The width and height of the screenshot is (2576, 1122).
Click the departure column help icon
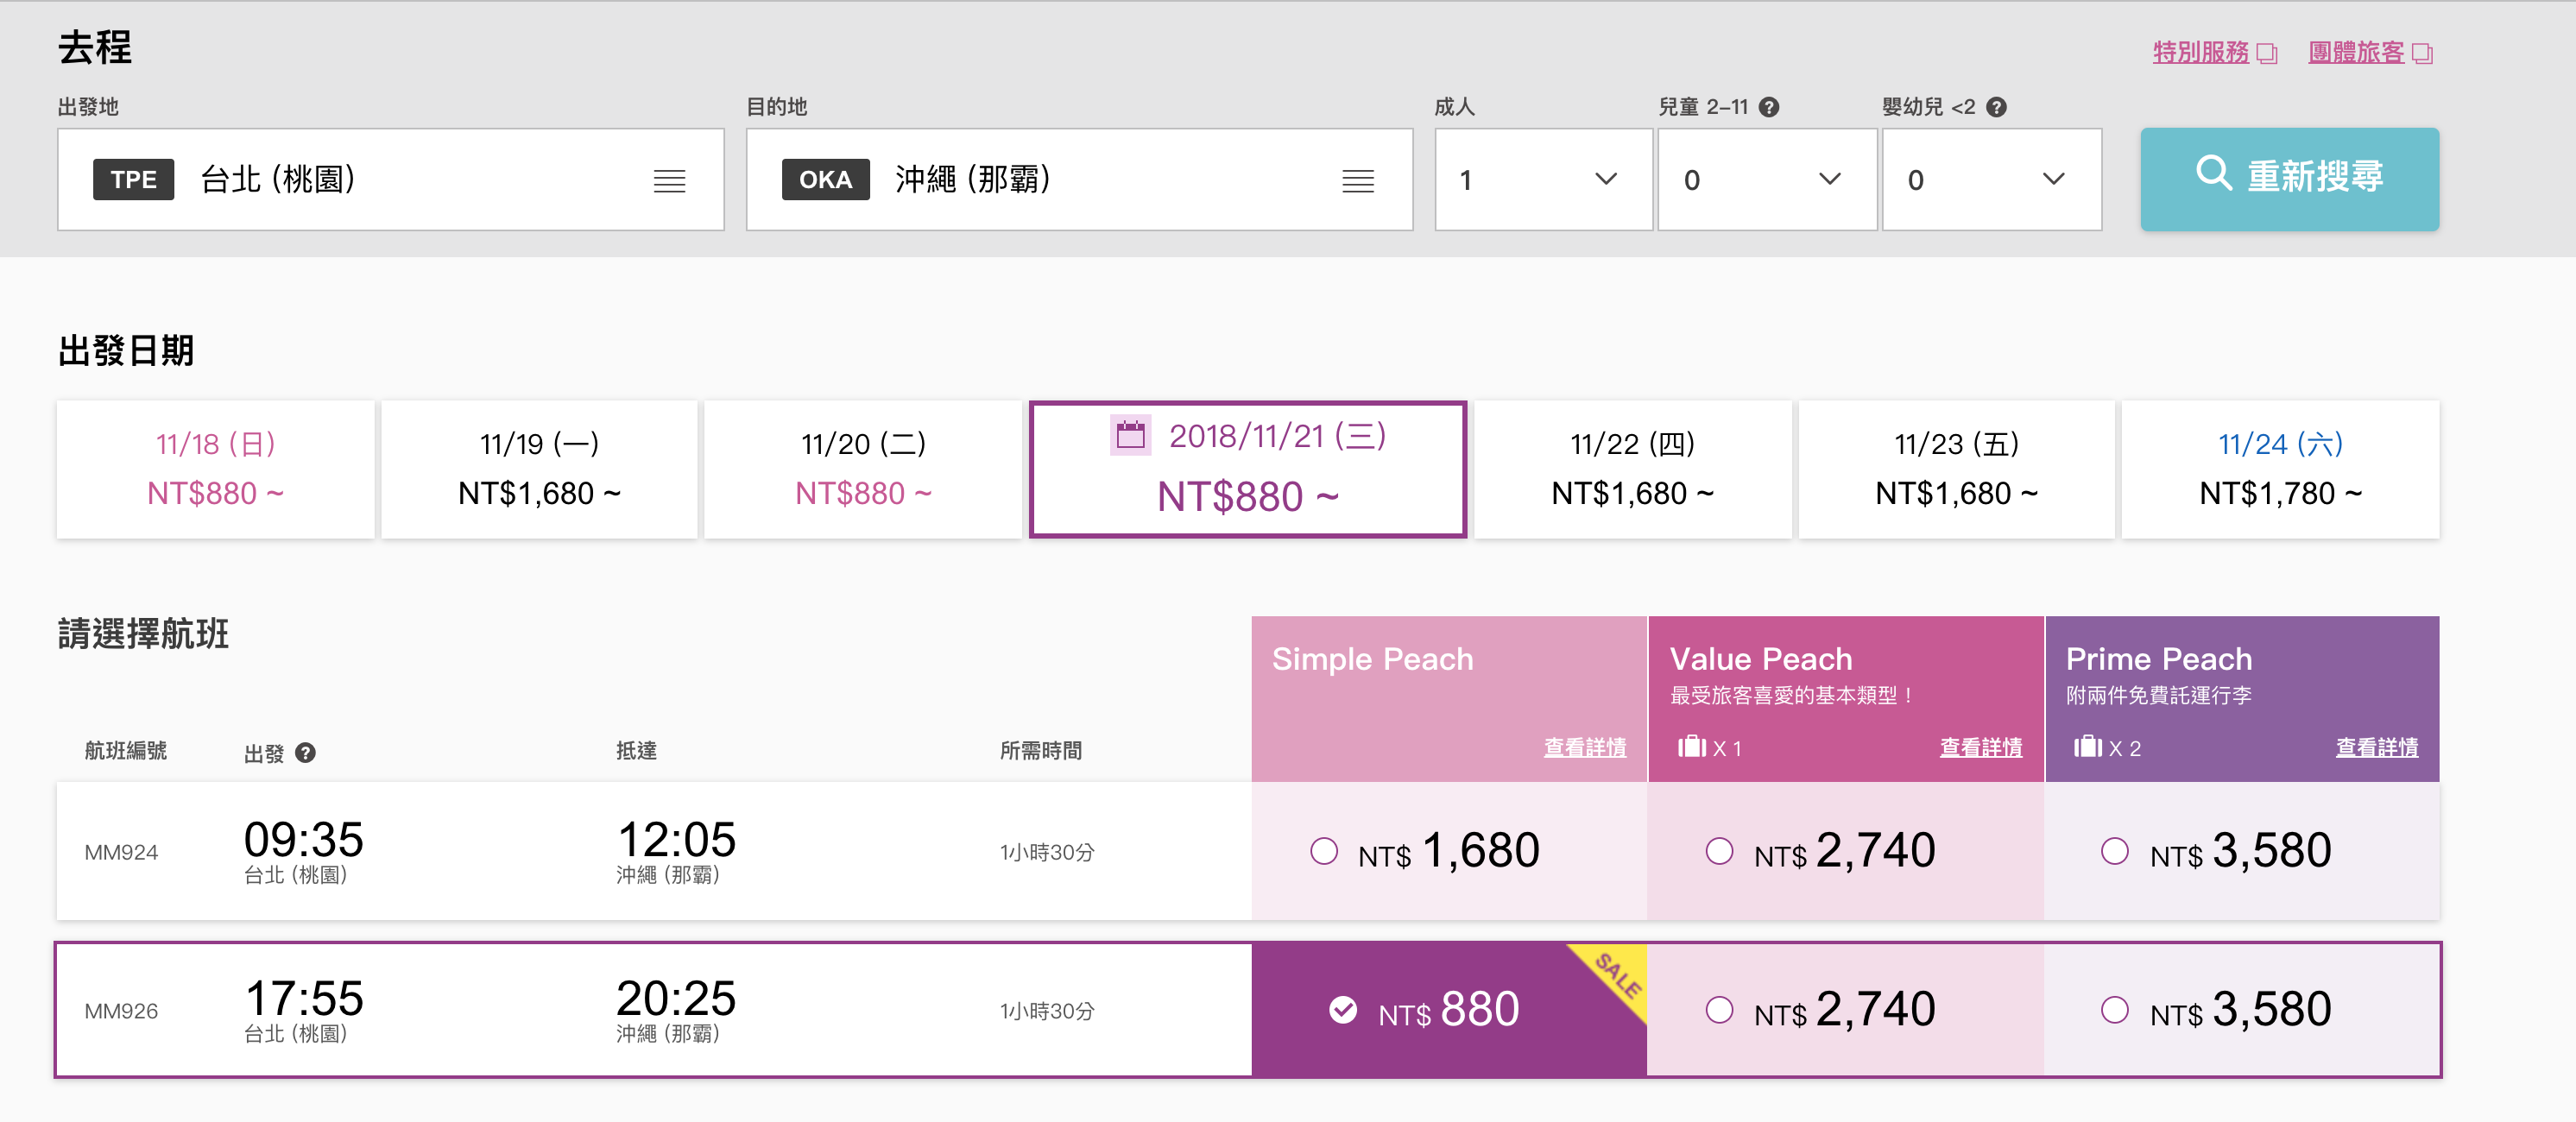pyautogui.click(x=306, y=753)
